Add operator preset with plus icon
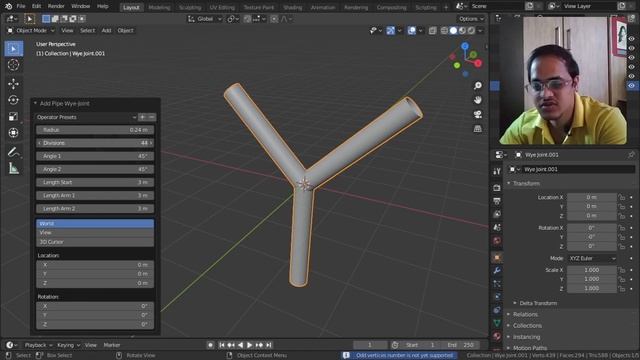Screen dimensions: 640x360 142,117
